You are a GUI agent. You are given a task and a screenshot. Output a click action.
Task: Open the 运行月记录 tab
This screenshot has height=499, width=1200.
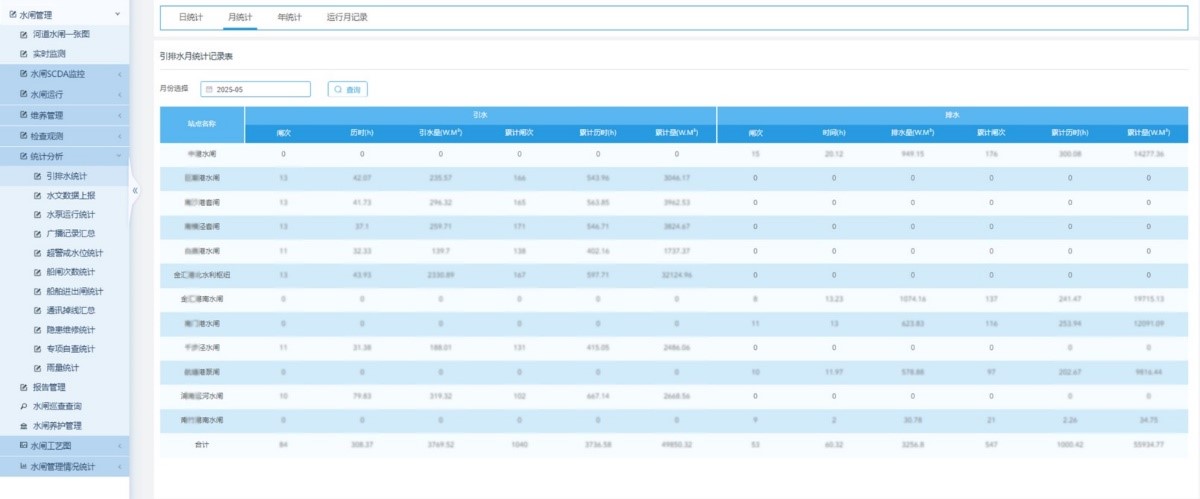coord(347,17)
